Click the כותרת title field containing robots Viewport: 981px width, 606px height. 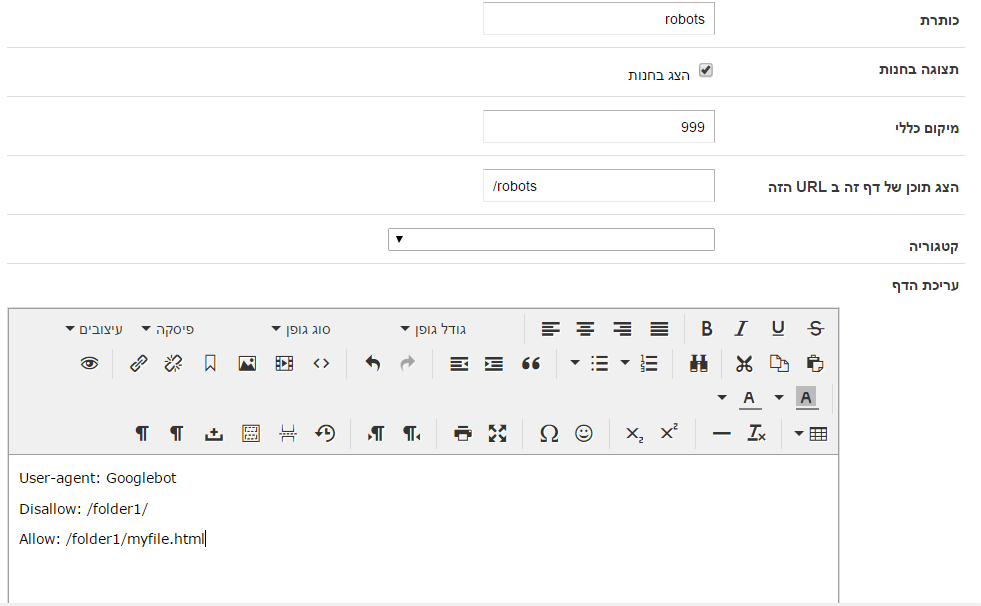point(599,19)
